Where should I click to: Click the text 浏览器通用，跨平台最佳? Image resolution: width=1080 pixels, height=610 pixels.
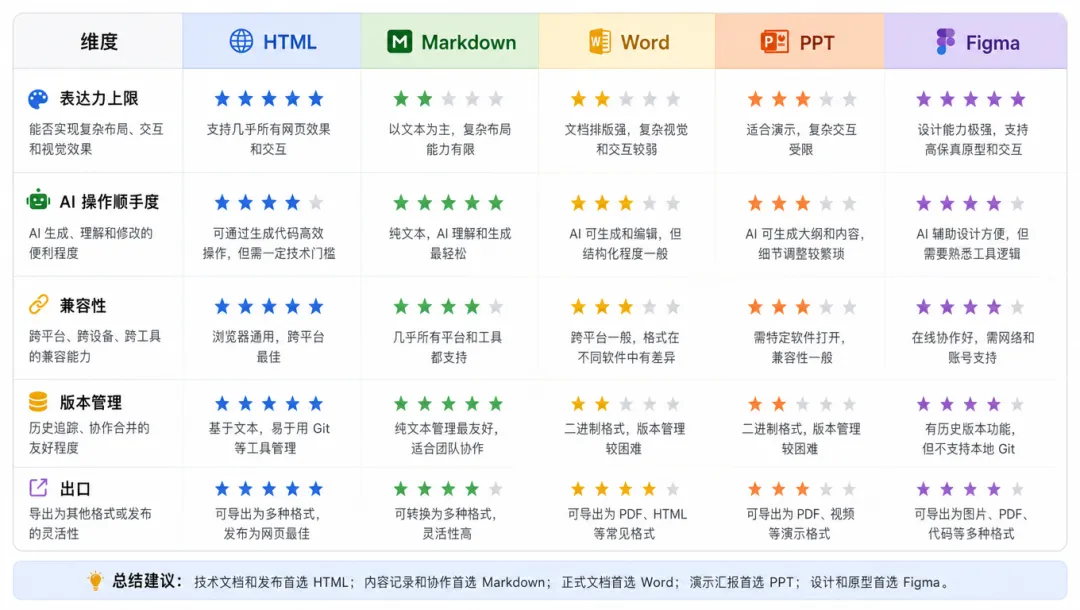[x=268, y=346]
